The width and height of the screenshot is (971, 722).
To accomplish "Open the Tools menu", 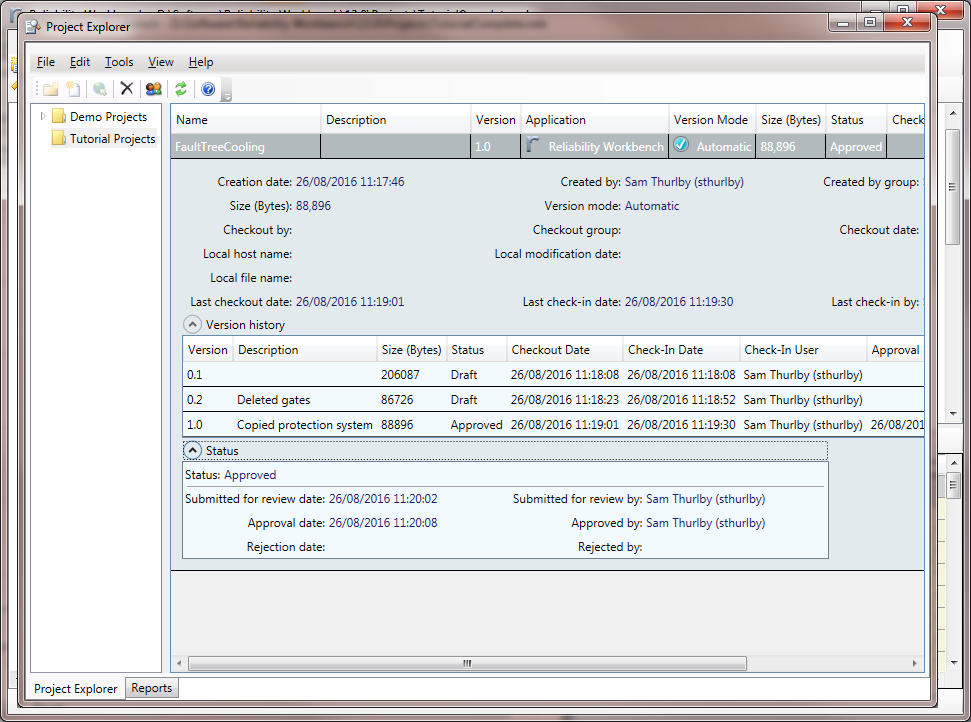I will point(119,62).
